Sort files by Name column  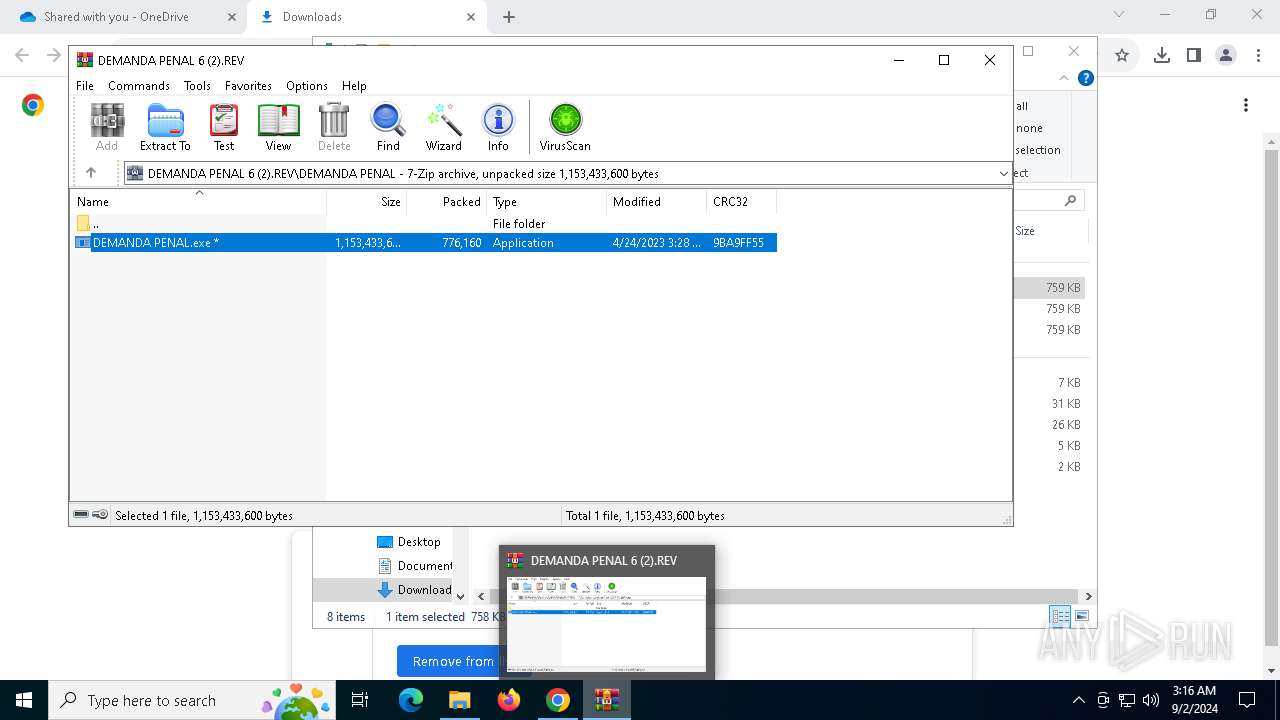198,202
